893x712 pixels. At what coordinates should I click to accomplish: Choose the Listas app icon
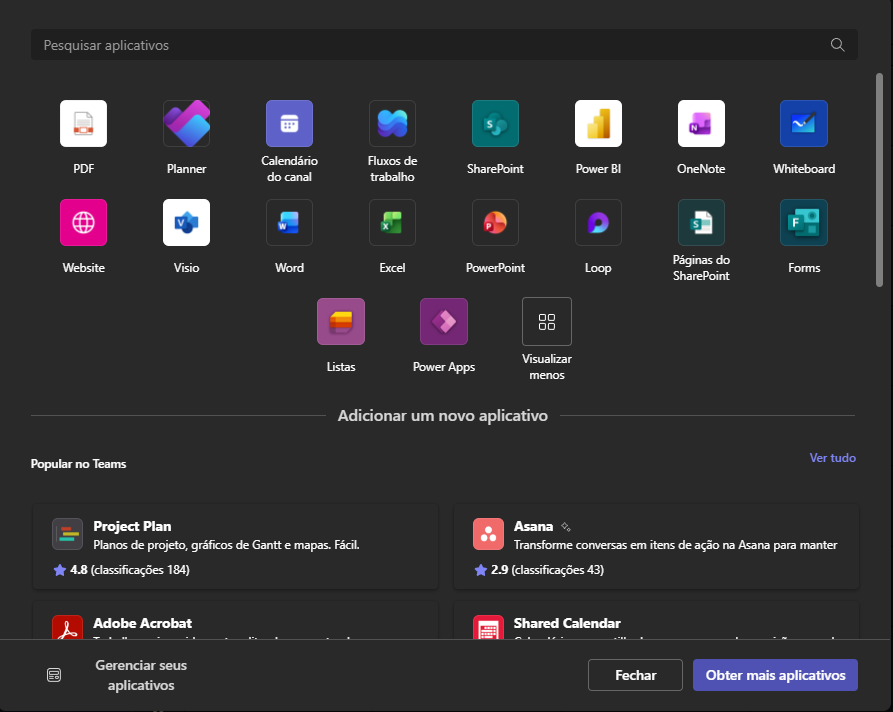341,322
